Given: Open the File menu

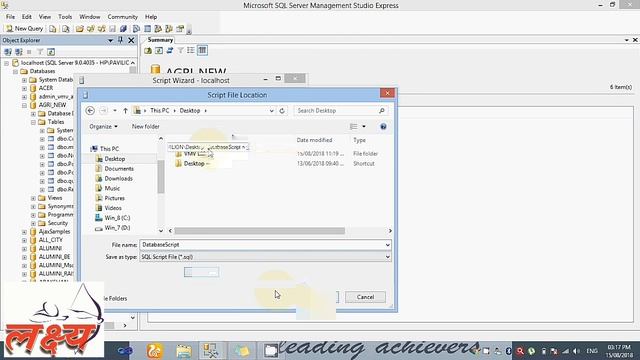Looking at the screenshot, I should (10, 17).
